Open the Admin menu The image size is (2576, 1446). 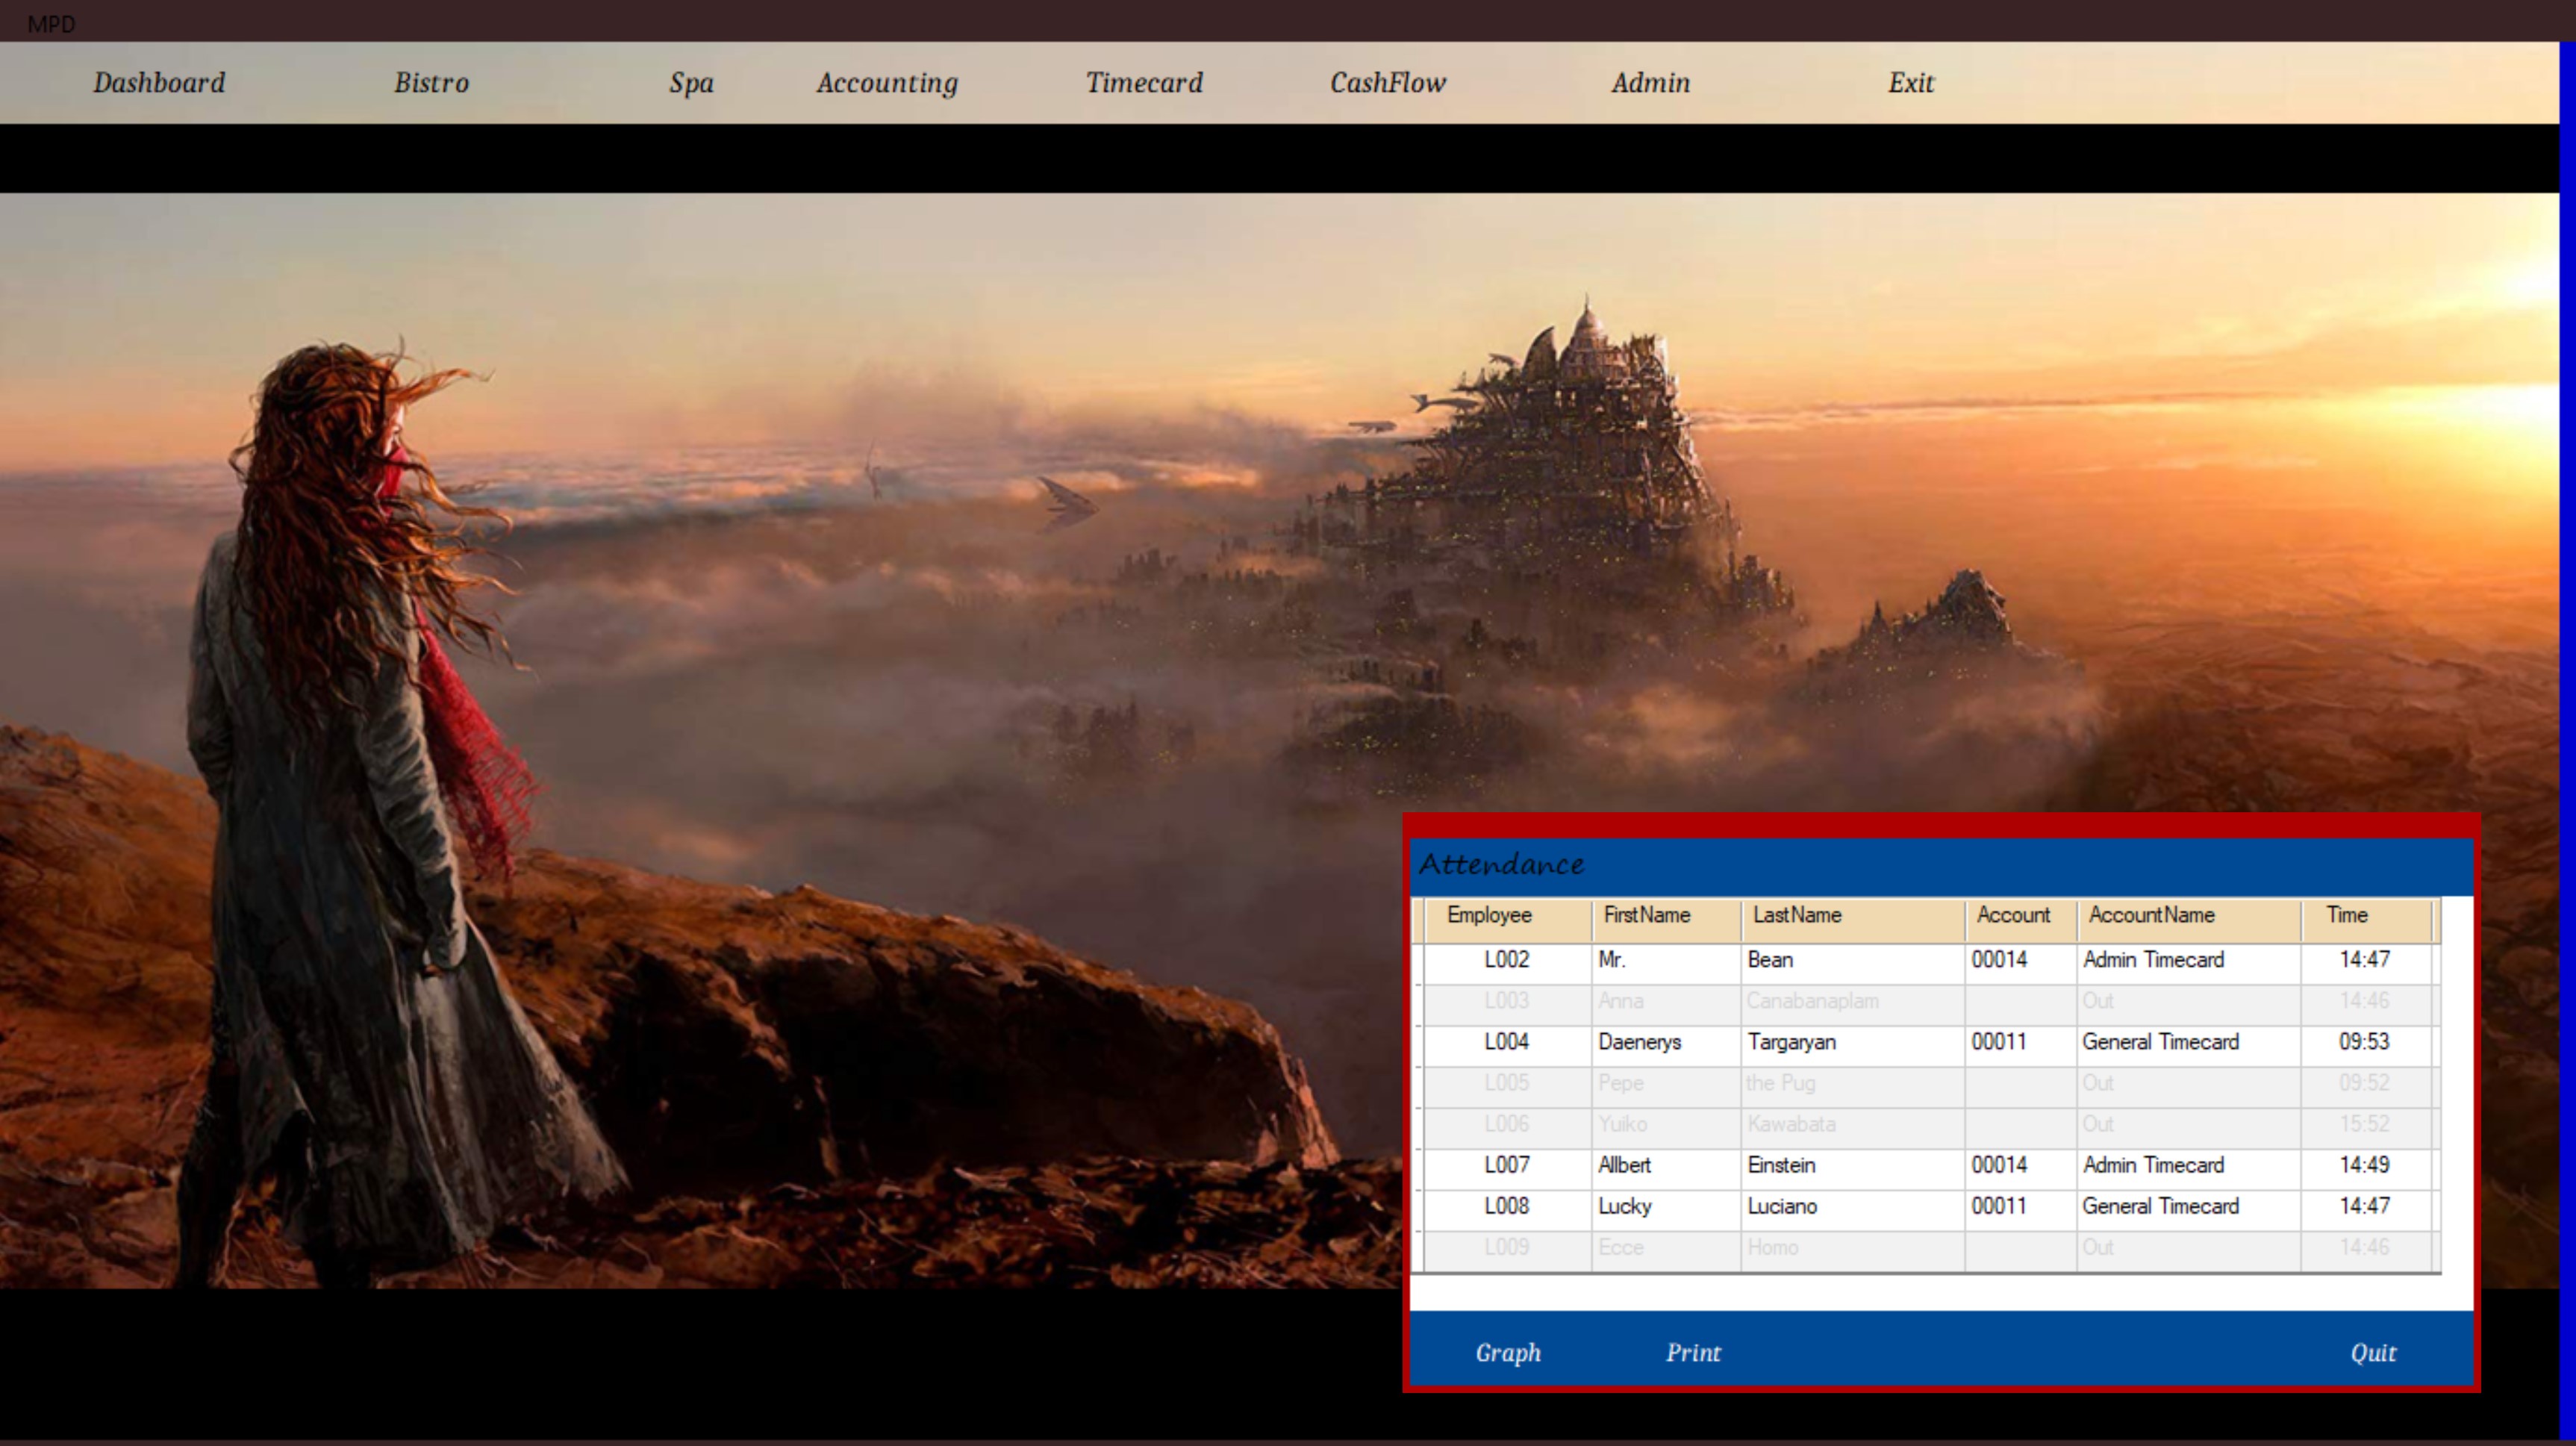tap(1650, 83)
